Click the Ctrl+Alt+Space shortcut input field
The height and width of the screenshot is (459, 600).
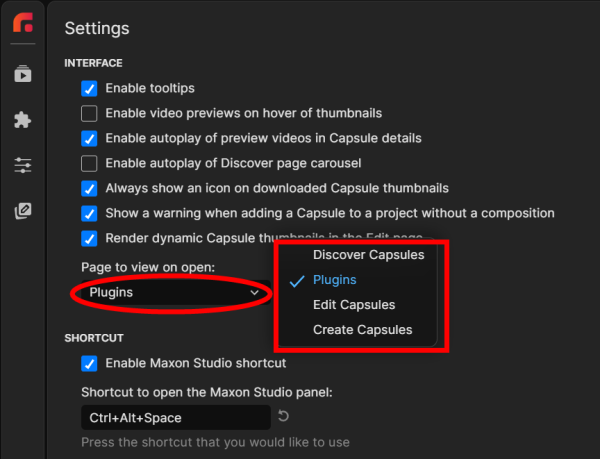pos(175,417)
